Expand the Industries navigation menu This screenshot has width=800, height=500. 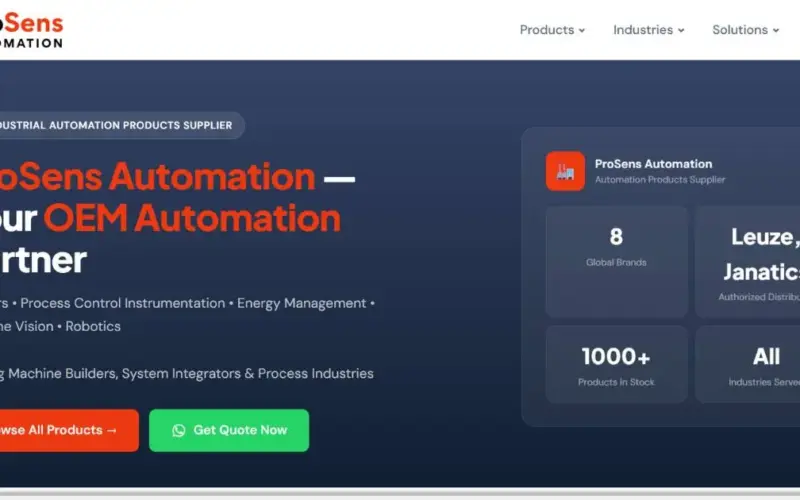[648, 30]
